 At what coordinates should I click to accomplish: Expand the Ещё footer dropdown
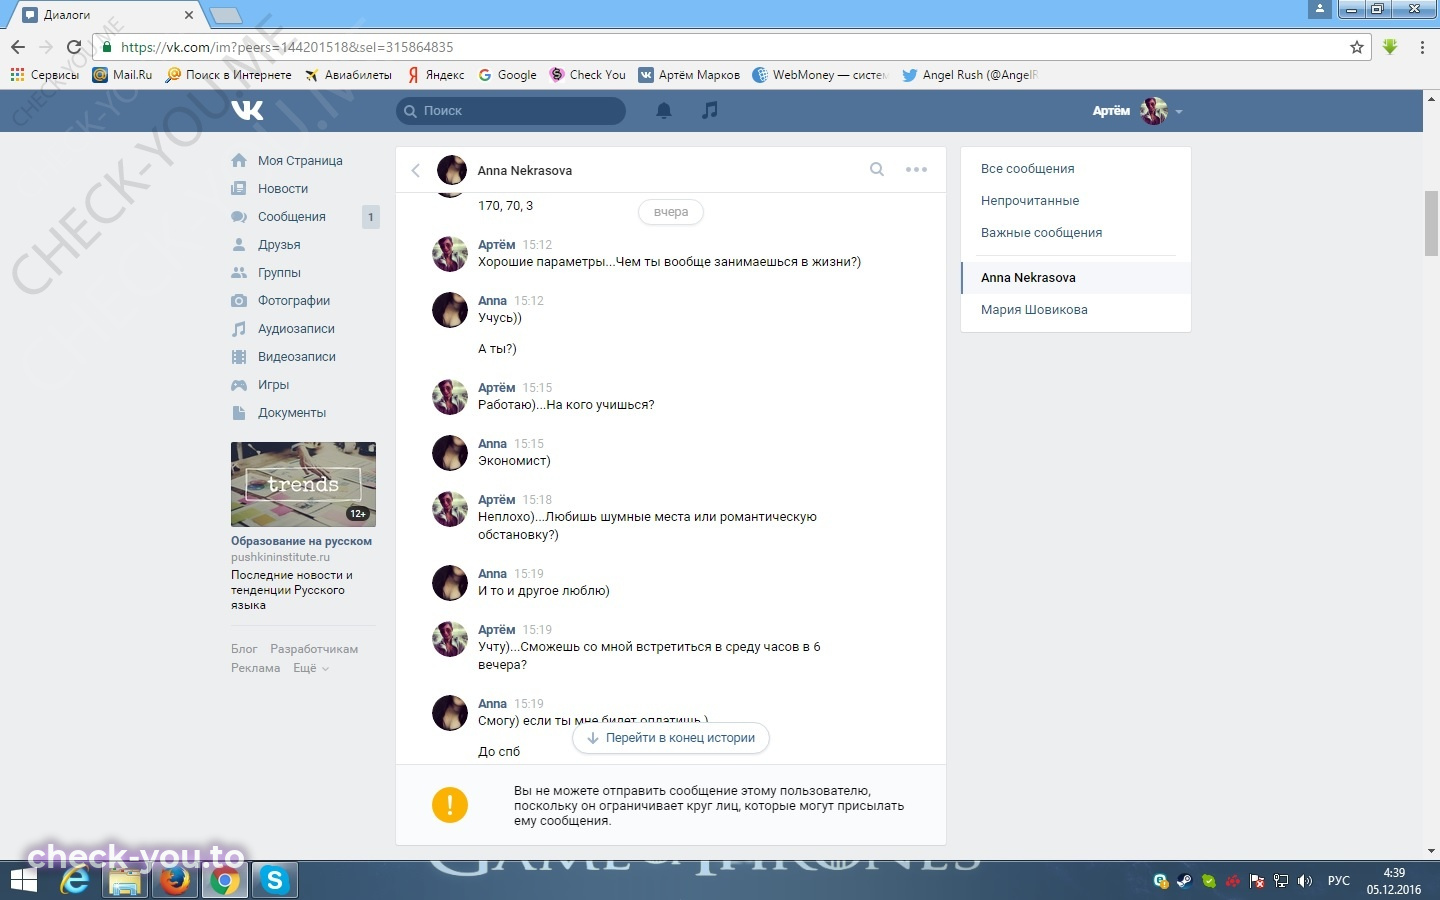[x=311, y=668]
